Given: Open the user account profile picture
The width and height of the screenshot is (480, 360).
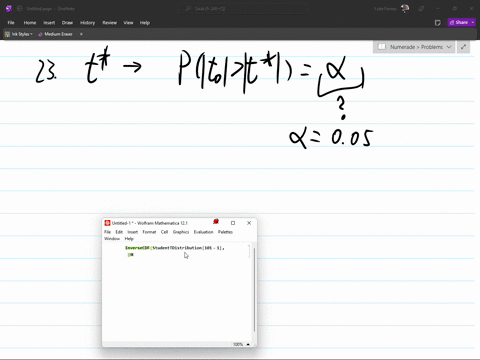Looking at the screenshot, I should (x=405, y=9).
